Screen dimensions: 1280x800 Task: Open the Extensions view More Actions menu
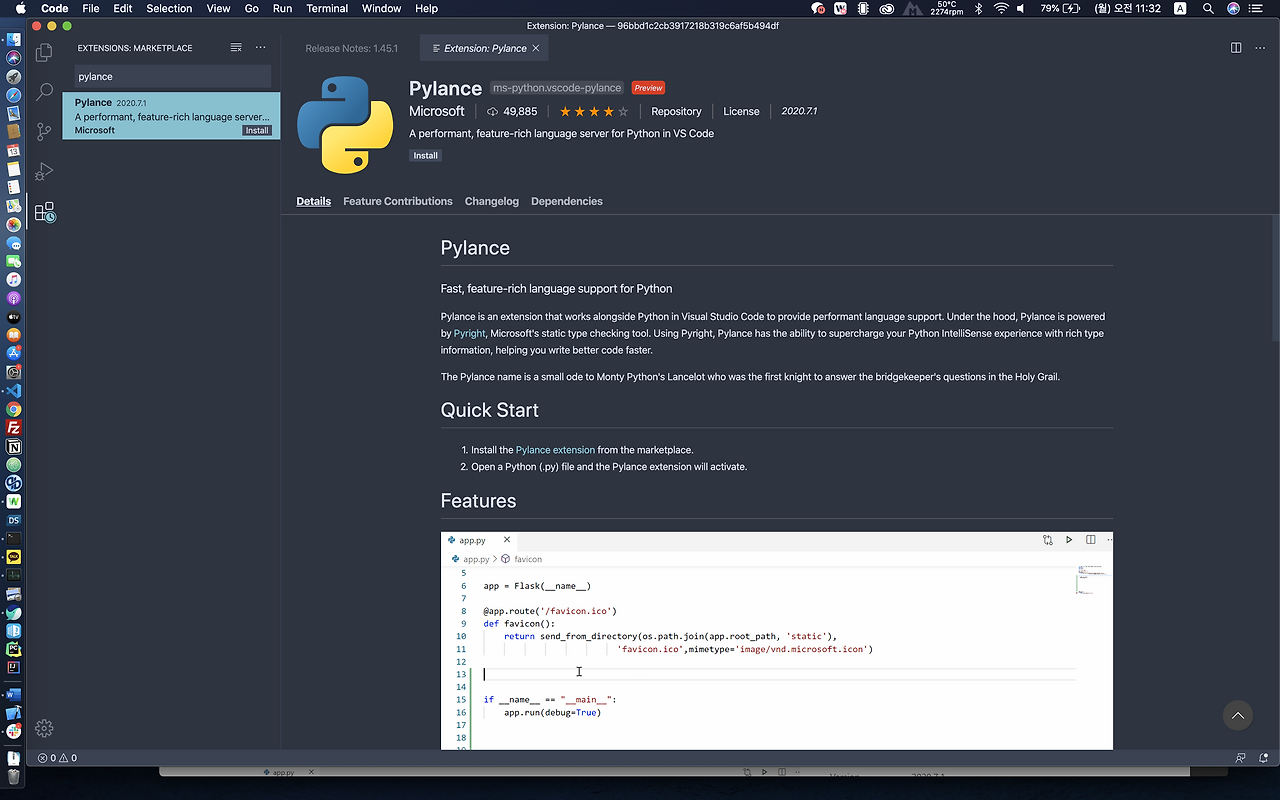260,47
